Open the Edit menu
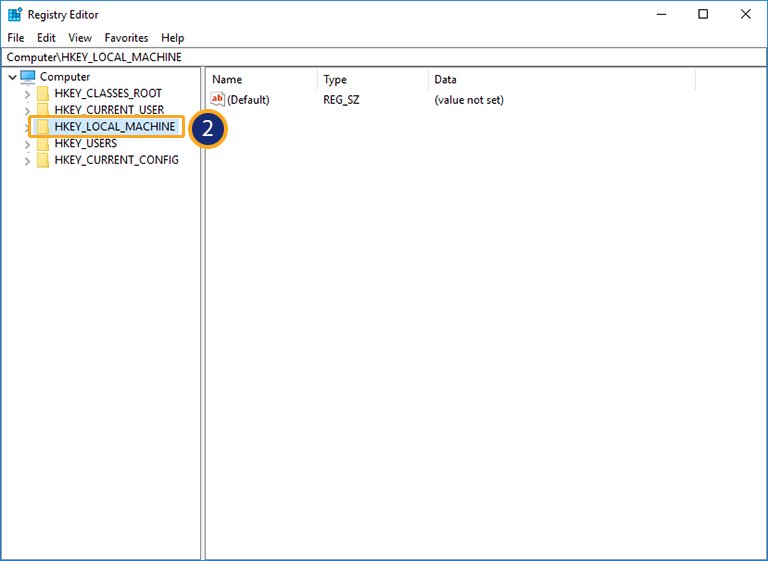This screenshot has height=561, width=768. click(46, 38)
